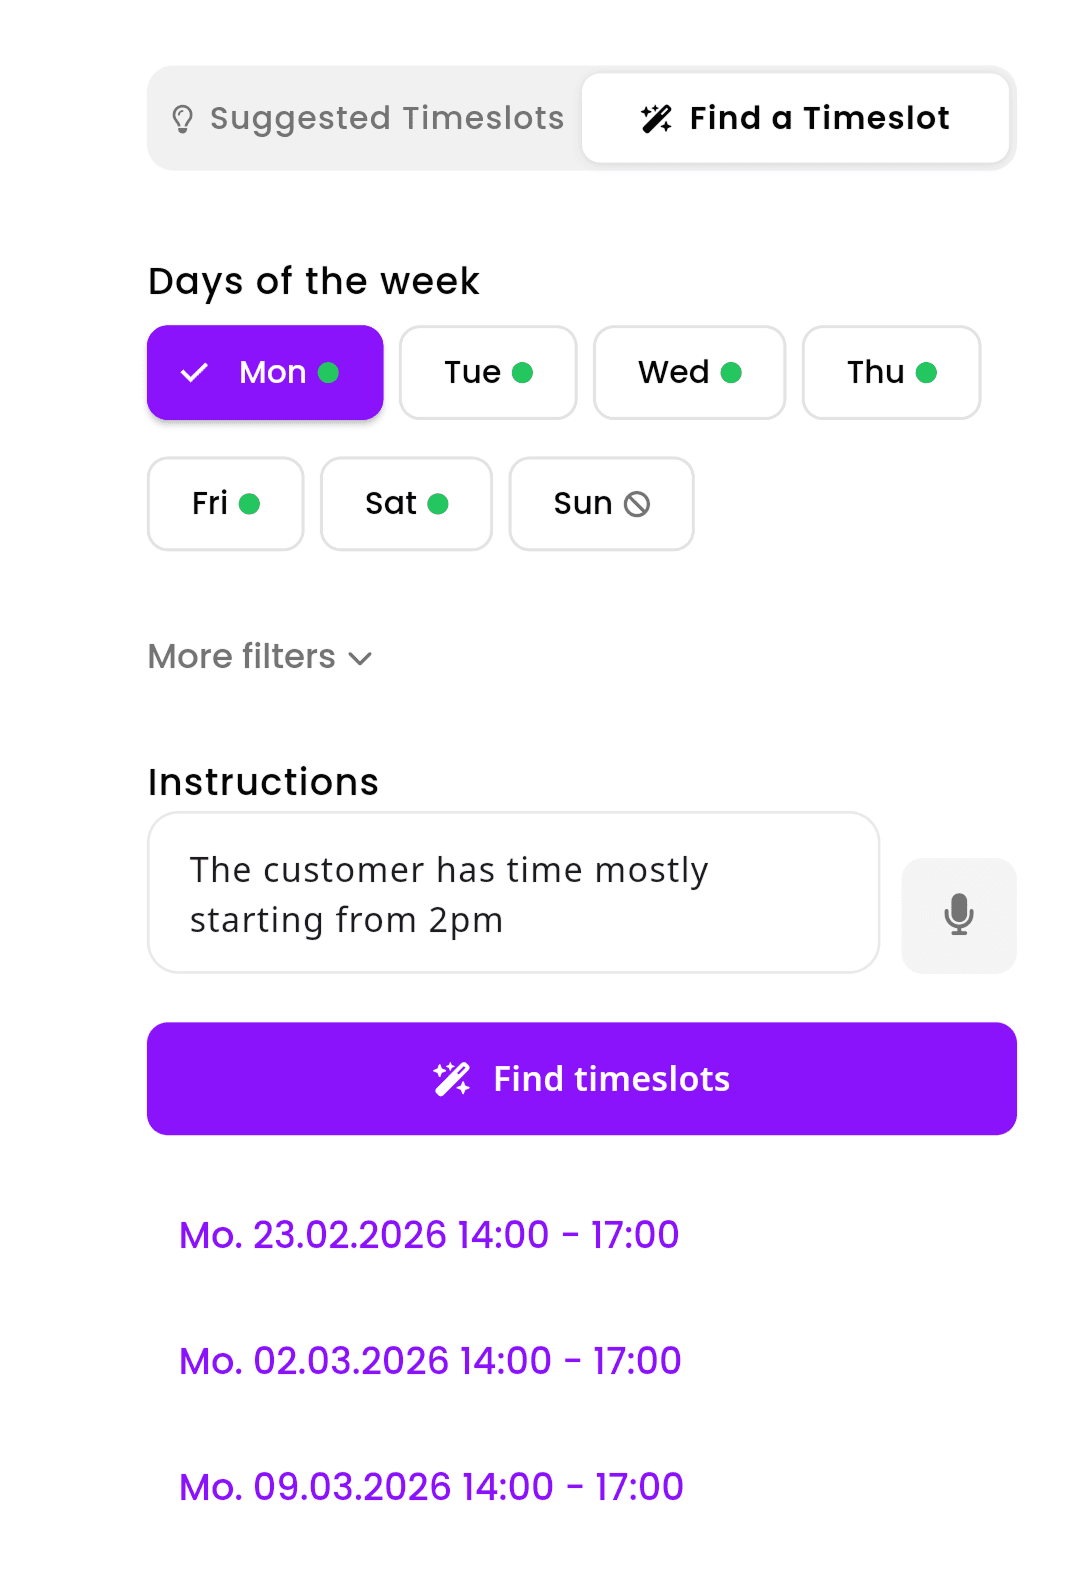Click the microphone icon for voice input
1080x1578 pixels.
(x=958, y=915)
